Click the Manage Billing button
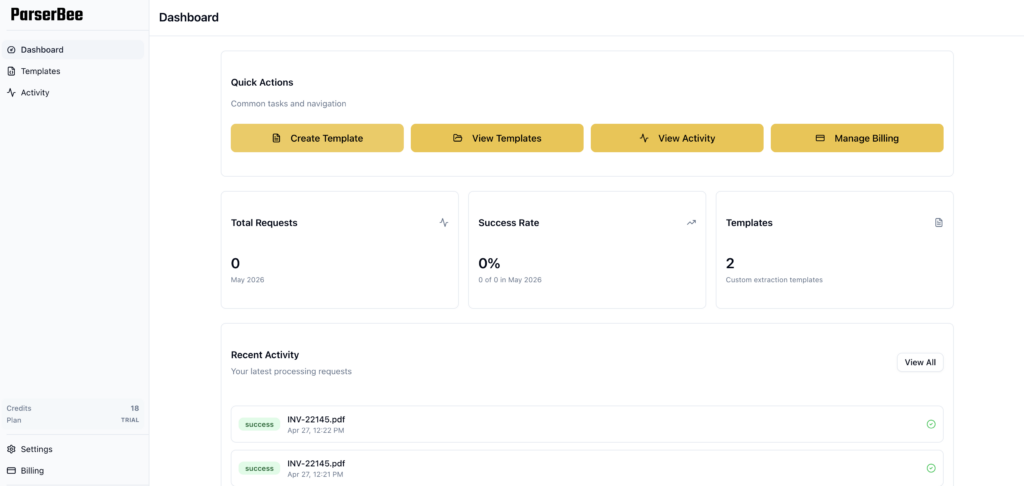1024x486 pixels. (857, 138)
